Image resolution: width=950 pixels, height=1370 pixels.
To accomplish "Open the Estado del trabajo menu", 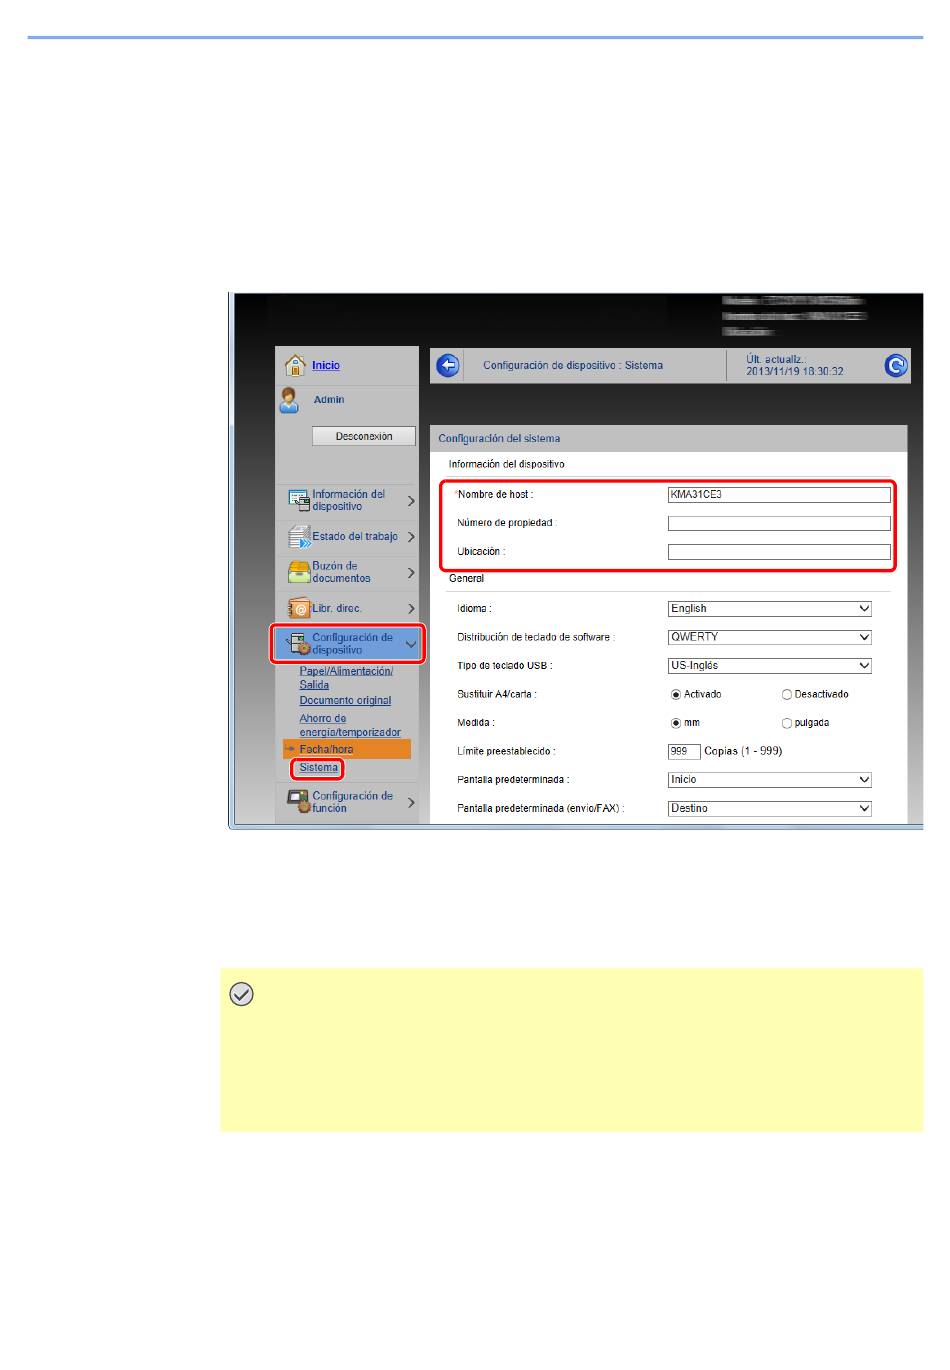I will pyautogui.click(x=355, y=537).
